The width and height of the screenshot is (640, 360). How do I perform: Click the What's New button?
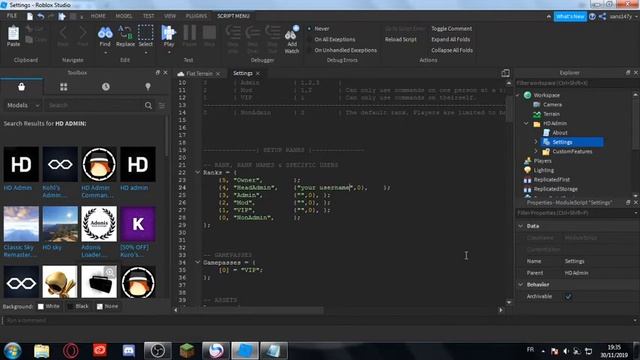coord(570,16)
